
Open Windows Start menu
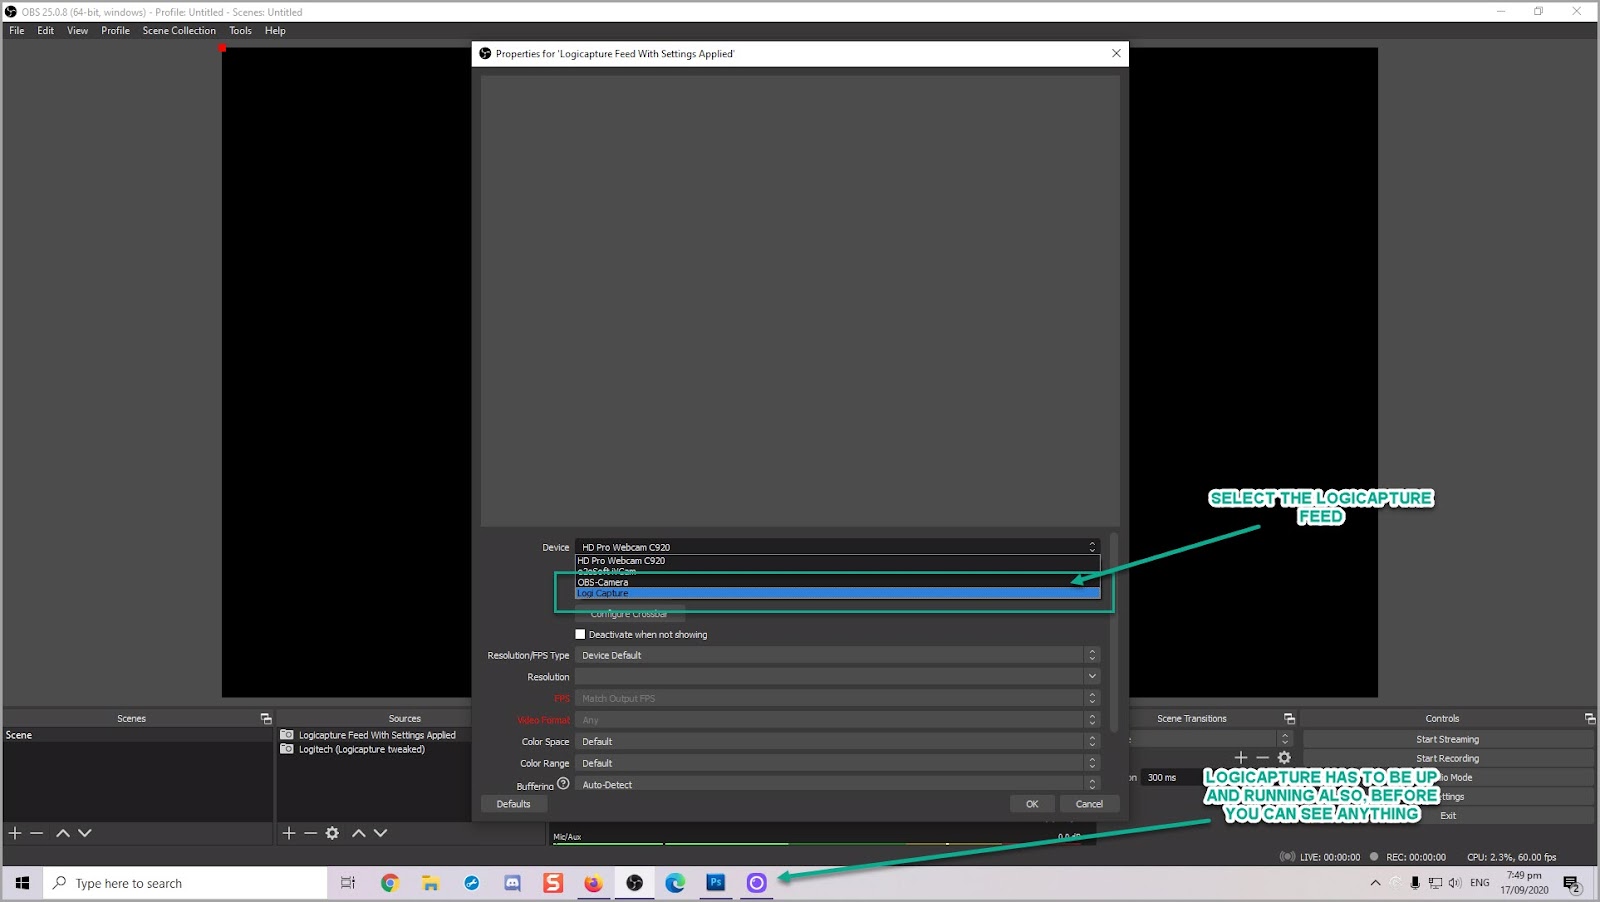pos(22,883)
